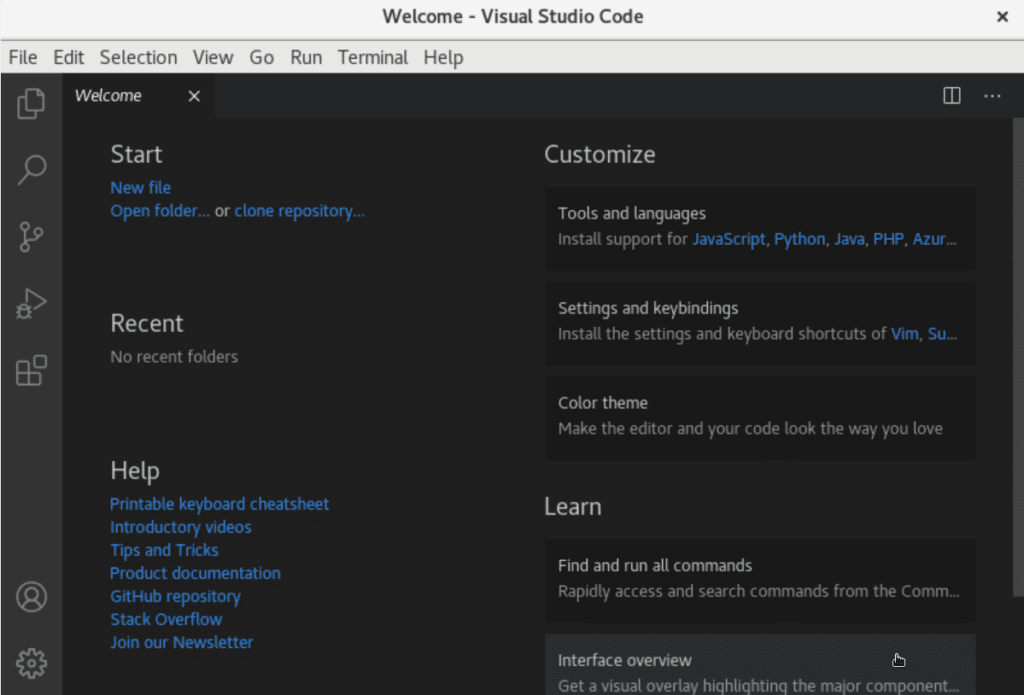This screenshot has width=1024, height=695.
Task: Click the clone repository link
Action: (299, 210)
